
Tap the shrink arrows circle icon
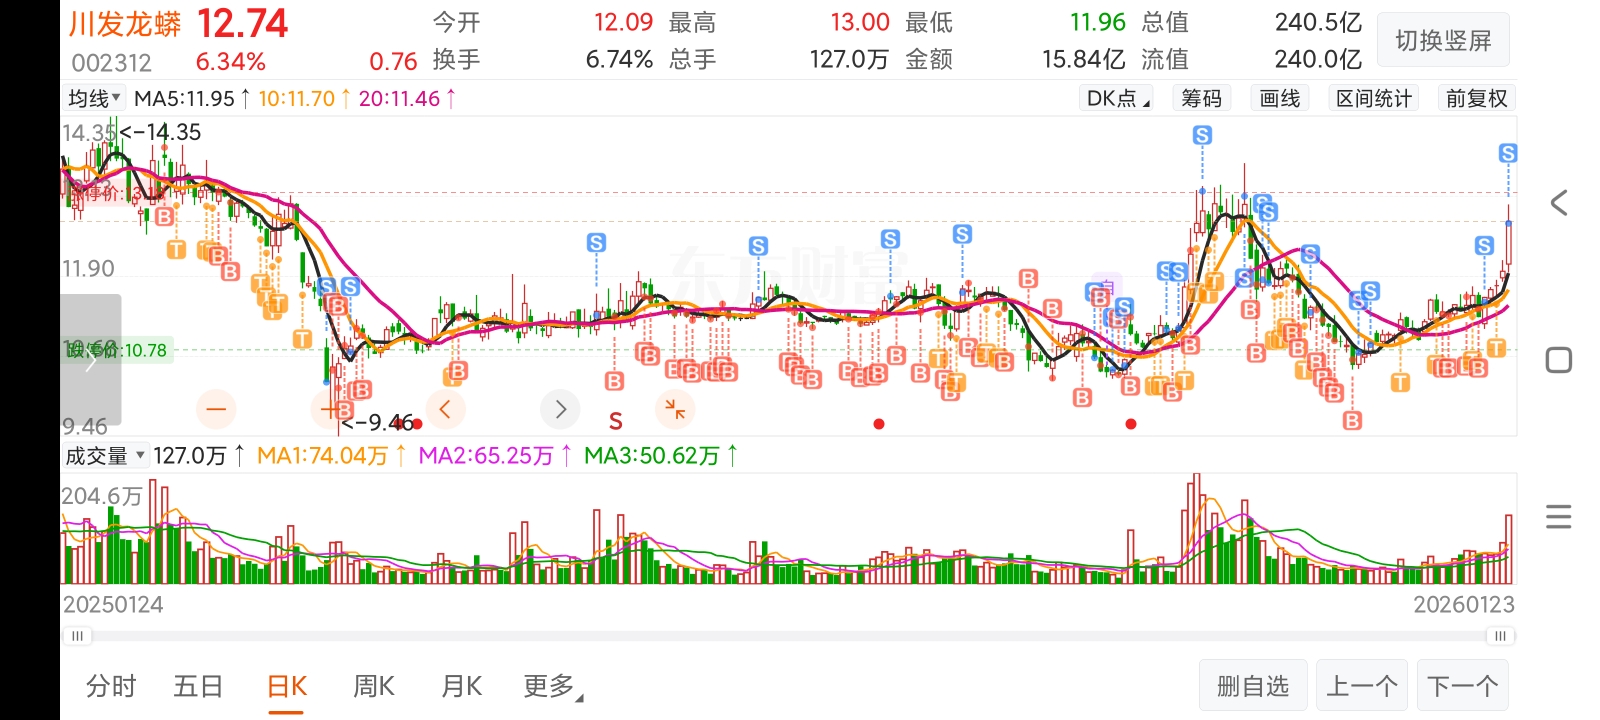click(x=675, y=409)
